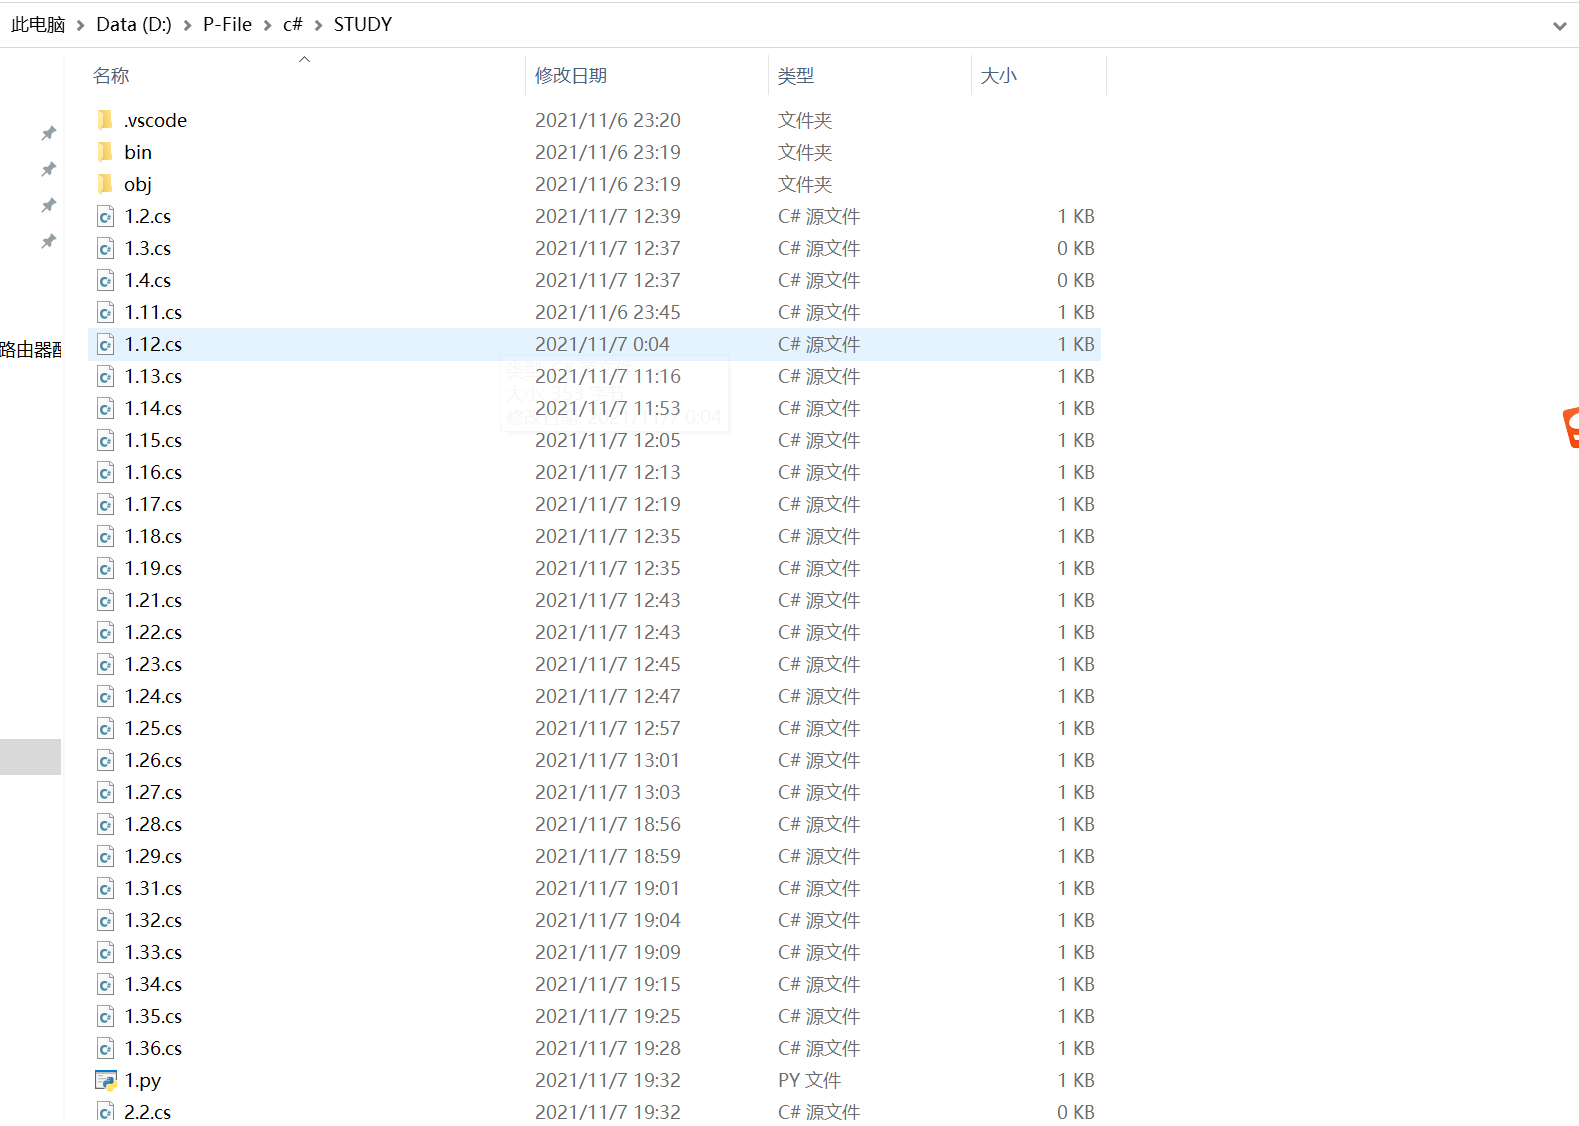Click the highlighted gray item in the navigation pane

click(30, 757)
